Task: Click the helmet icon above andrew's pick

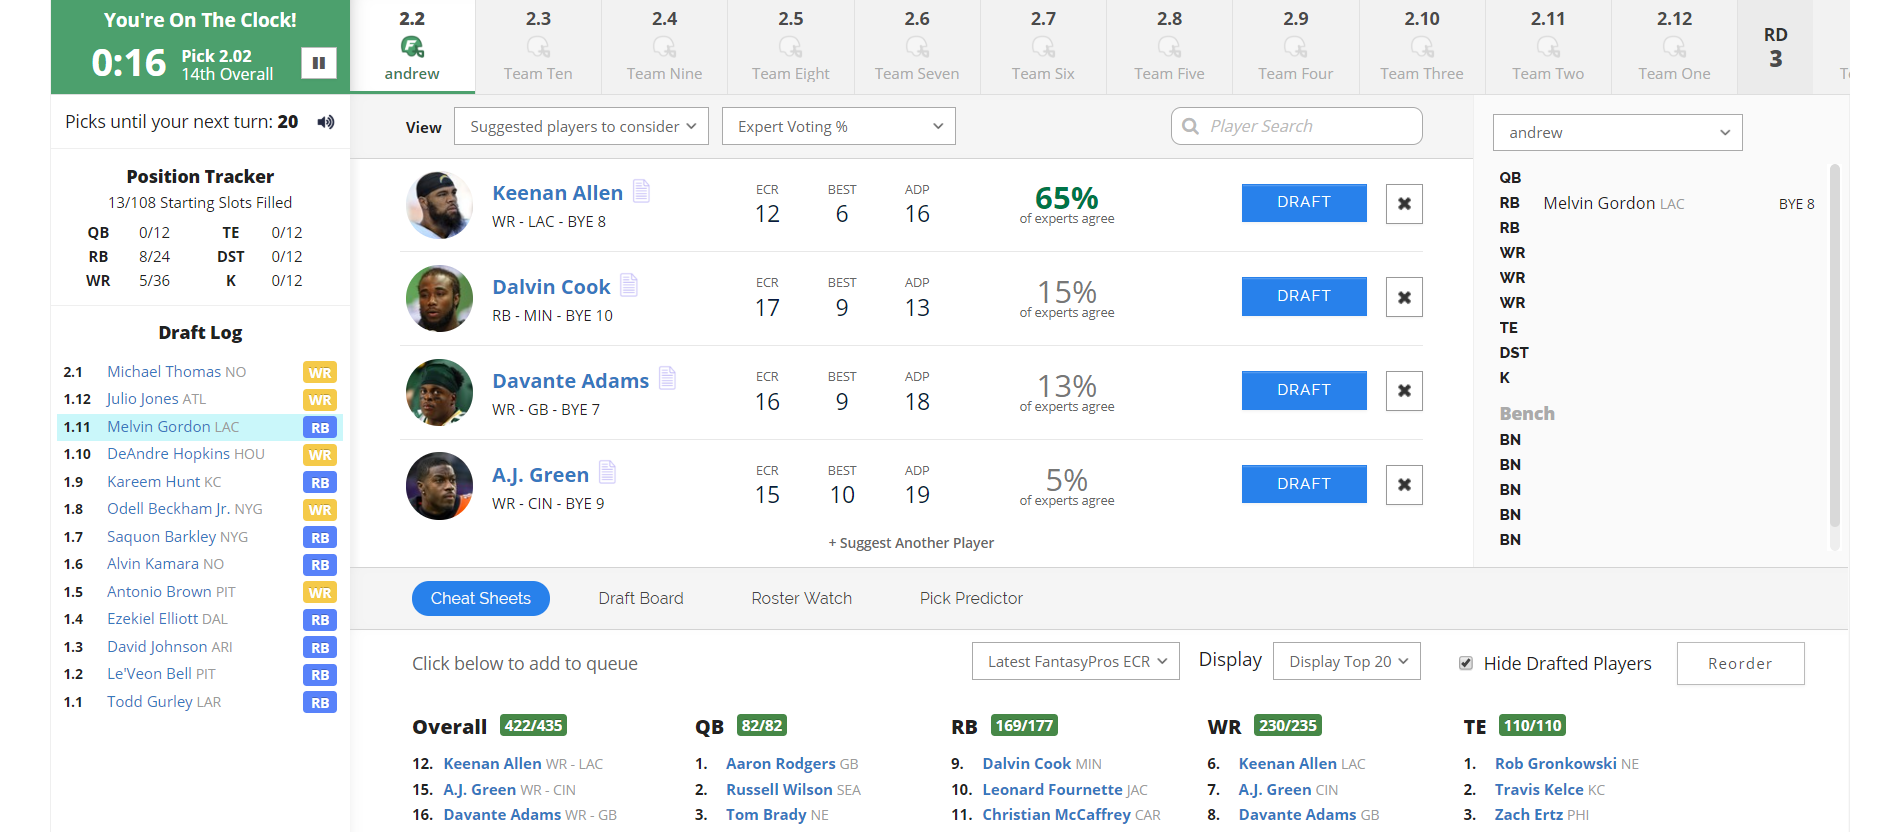Action: pos(412,47)
